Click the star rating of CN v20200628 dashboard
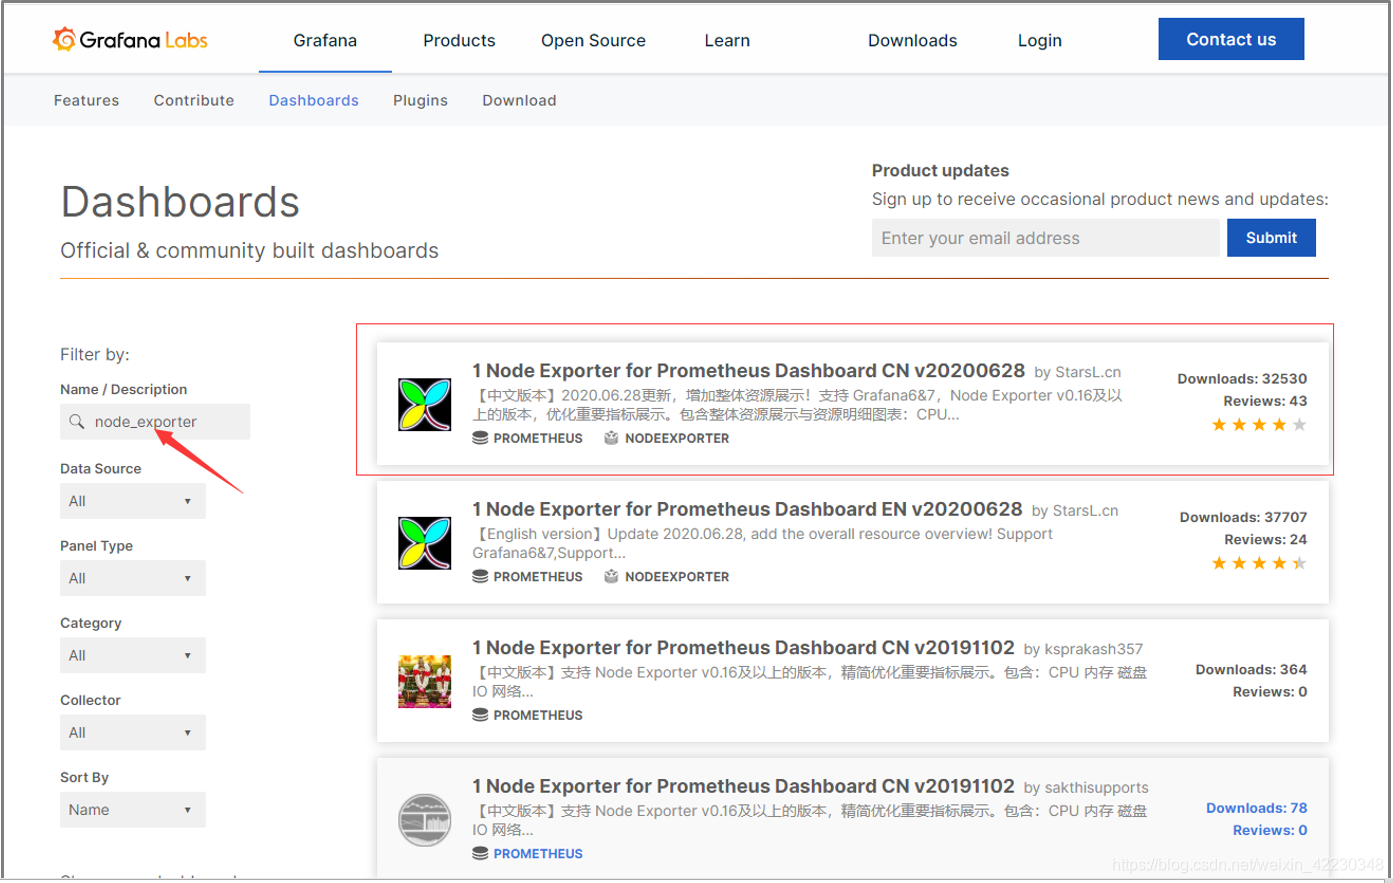1393x883 pixels. point(1259,425)
